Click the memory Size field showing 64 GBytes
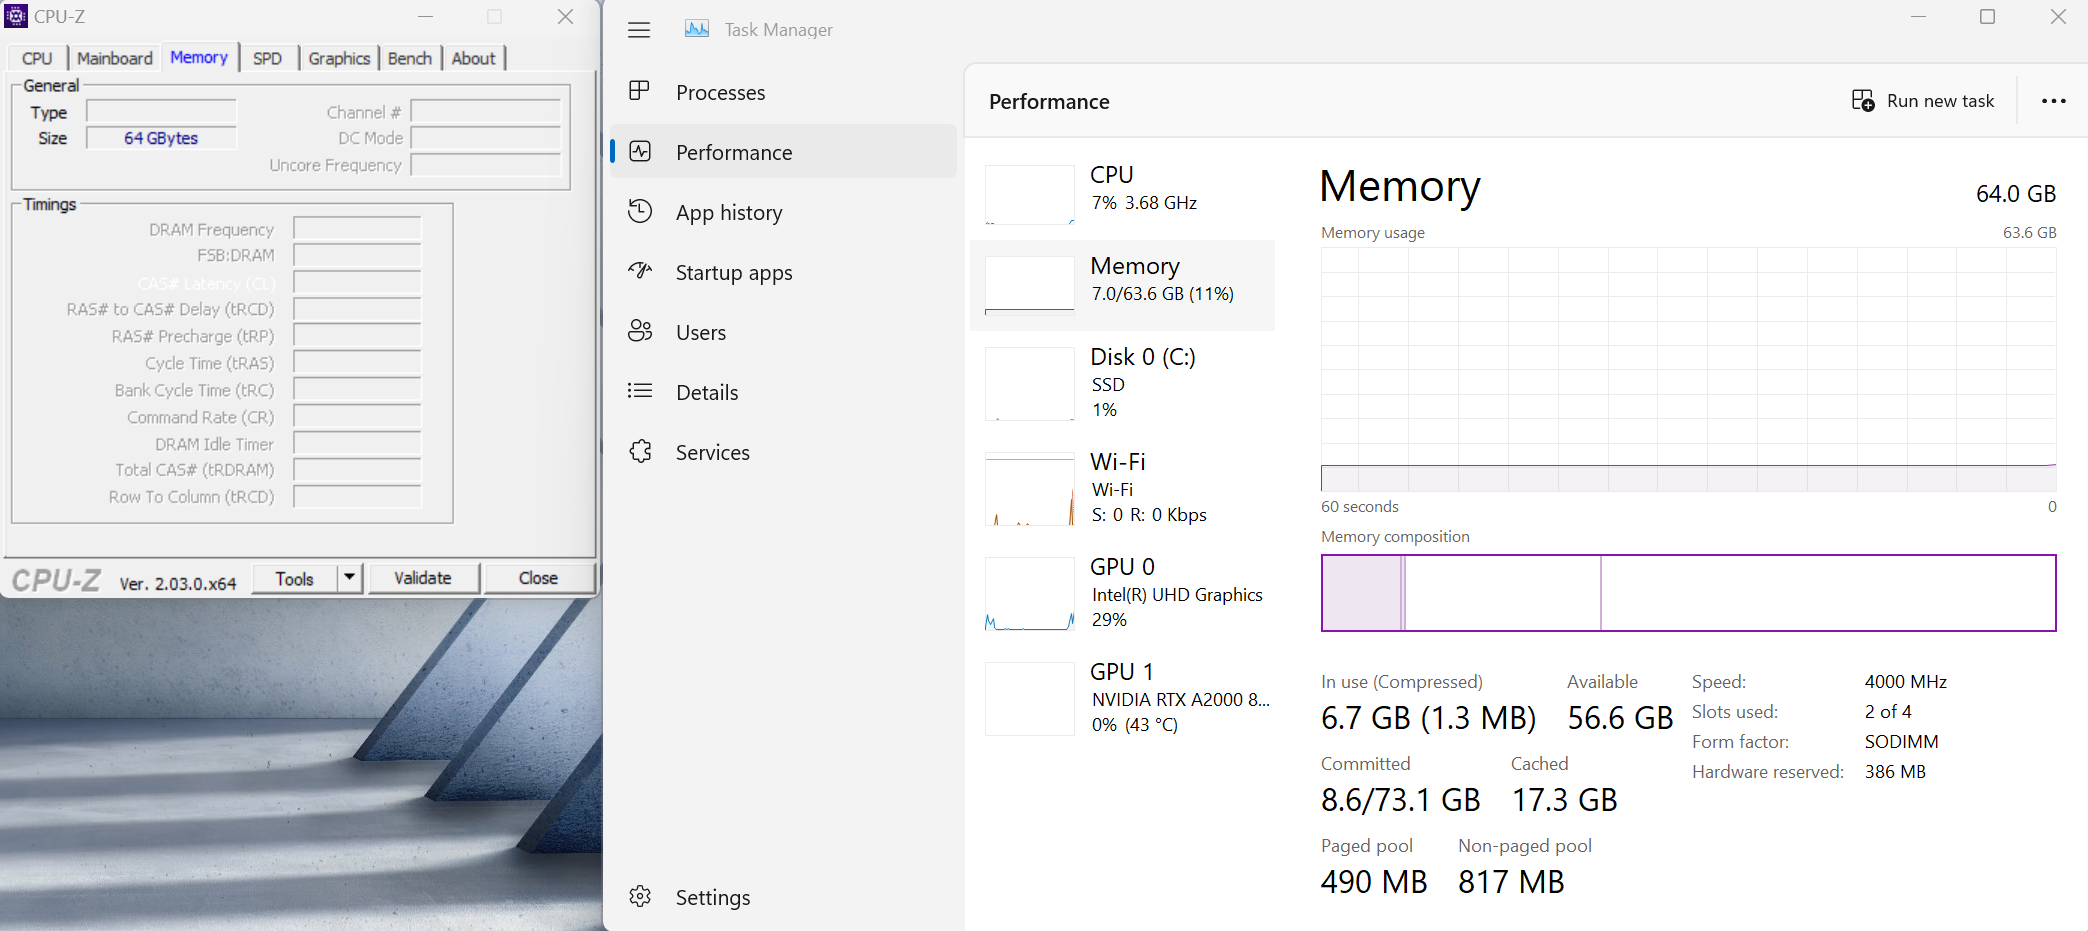The width and height of the screenshot is (2088, 931). [x=161, y=138]
